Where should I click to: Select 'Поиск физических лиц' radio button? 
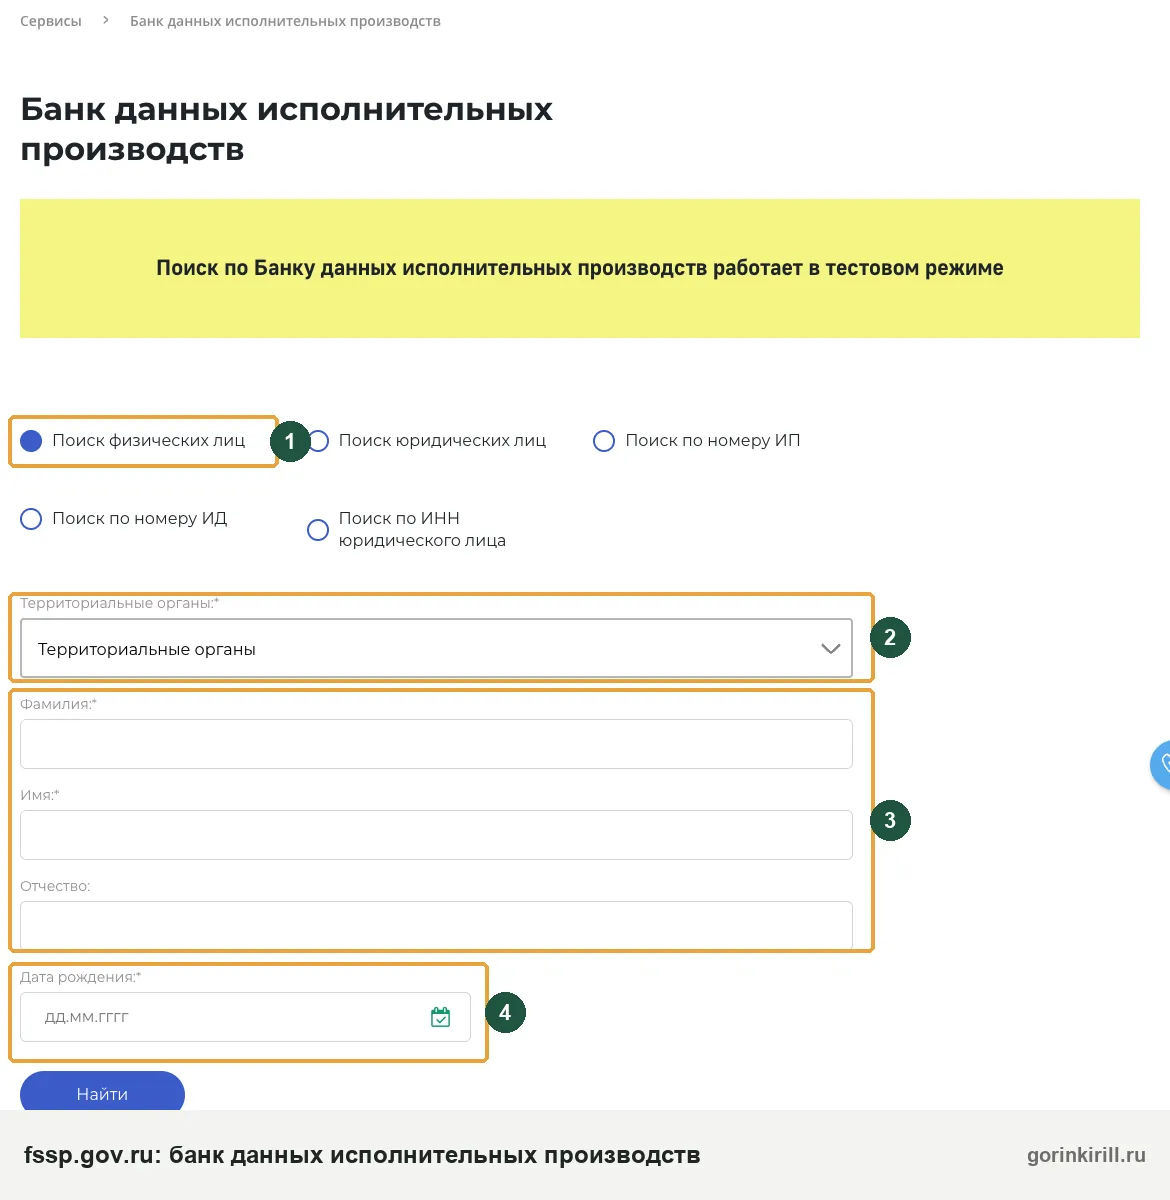click(31, 441)
